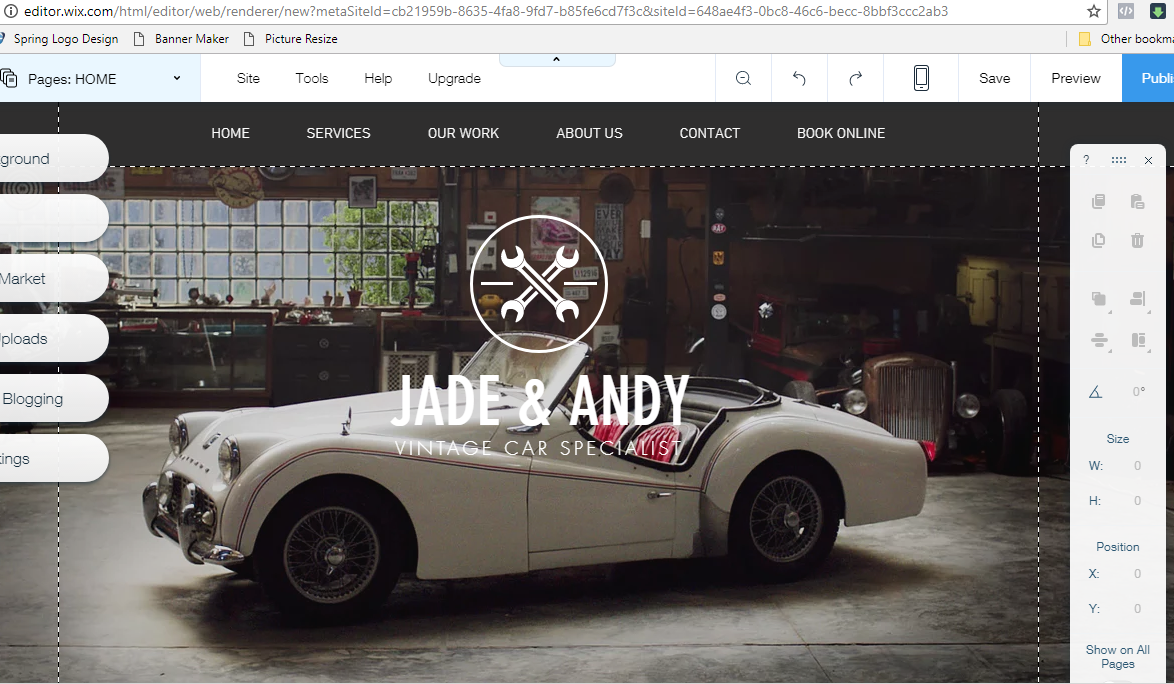Screen dimensions: 1174x684
Task: Click the redo arrow in the editor toolbar
Action: pos(855,79)
